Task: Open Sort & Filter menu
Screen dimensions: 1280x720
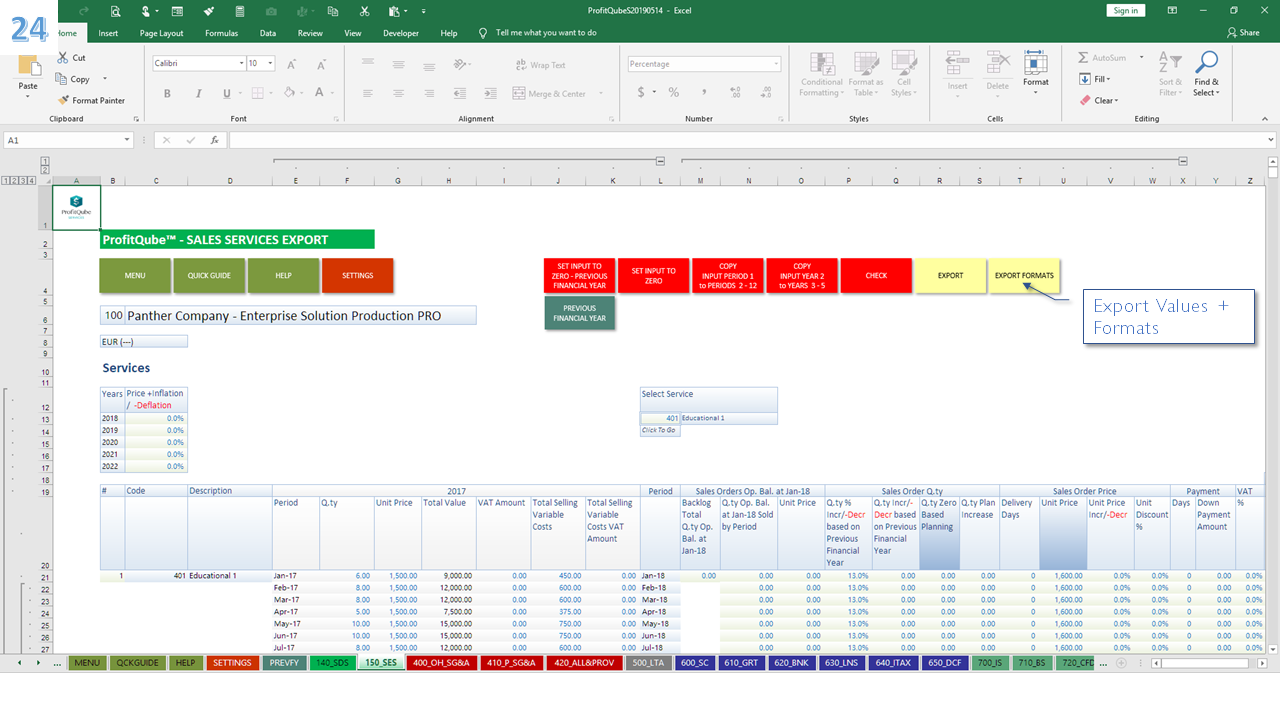Action: coord(1170,74)
